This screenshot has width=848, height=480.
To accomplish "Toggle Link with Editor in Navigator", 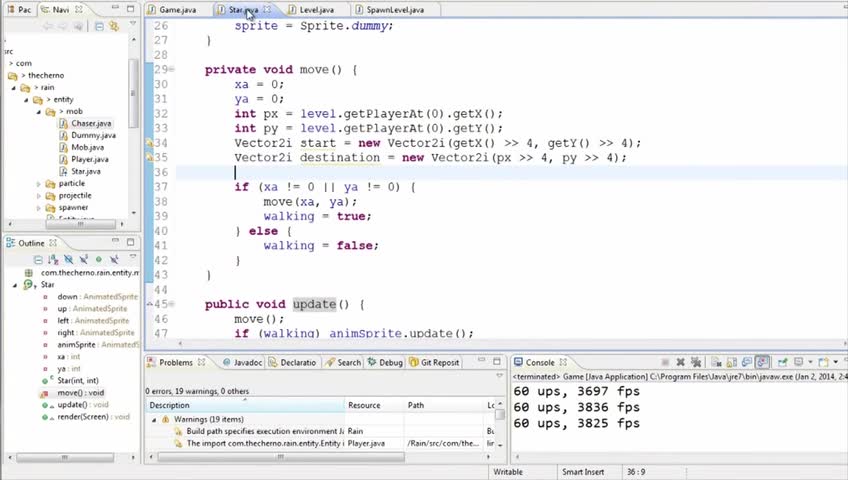I will coord(114,26).
